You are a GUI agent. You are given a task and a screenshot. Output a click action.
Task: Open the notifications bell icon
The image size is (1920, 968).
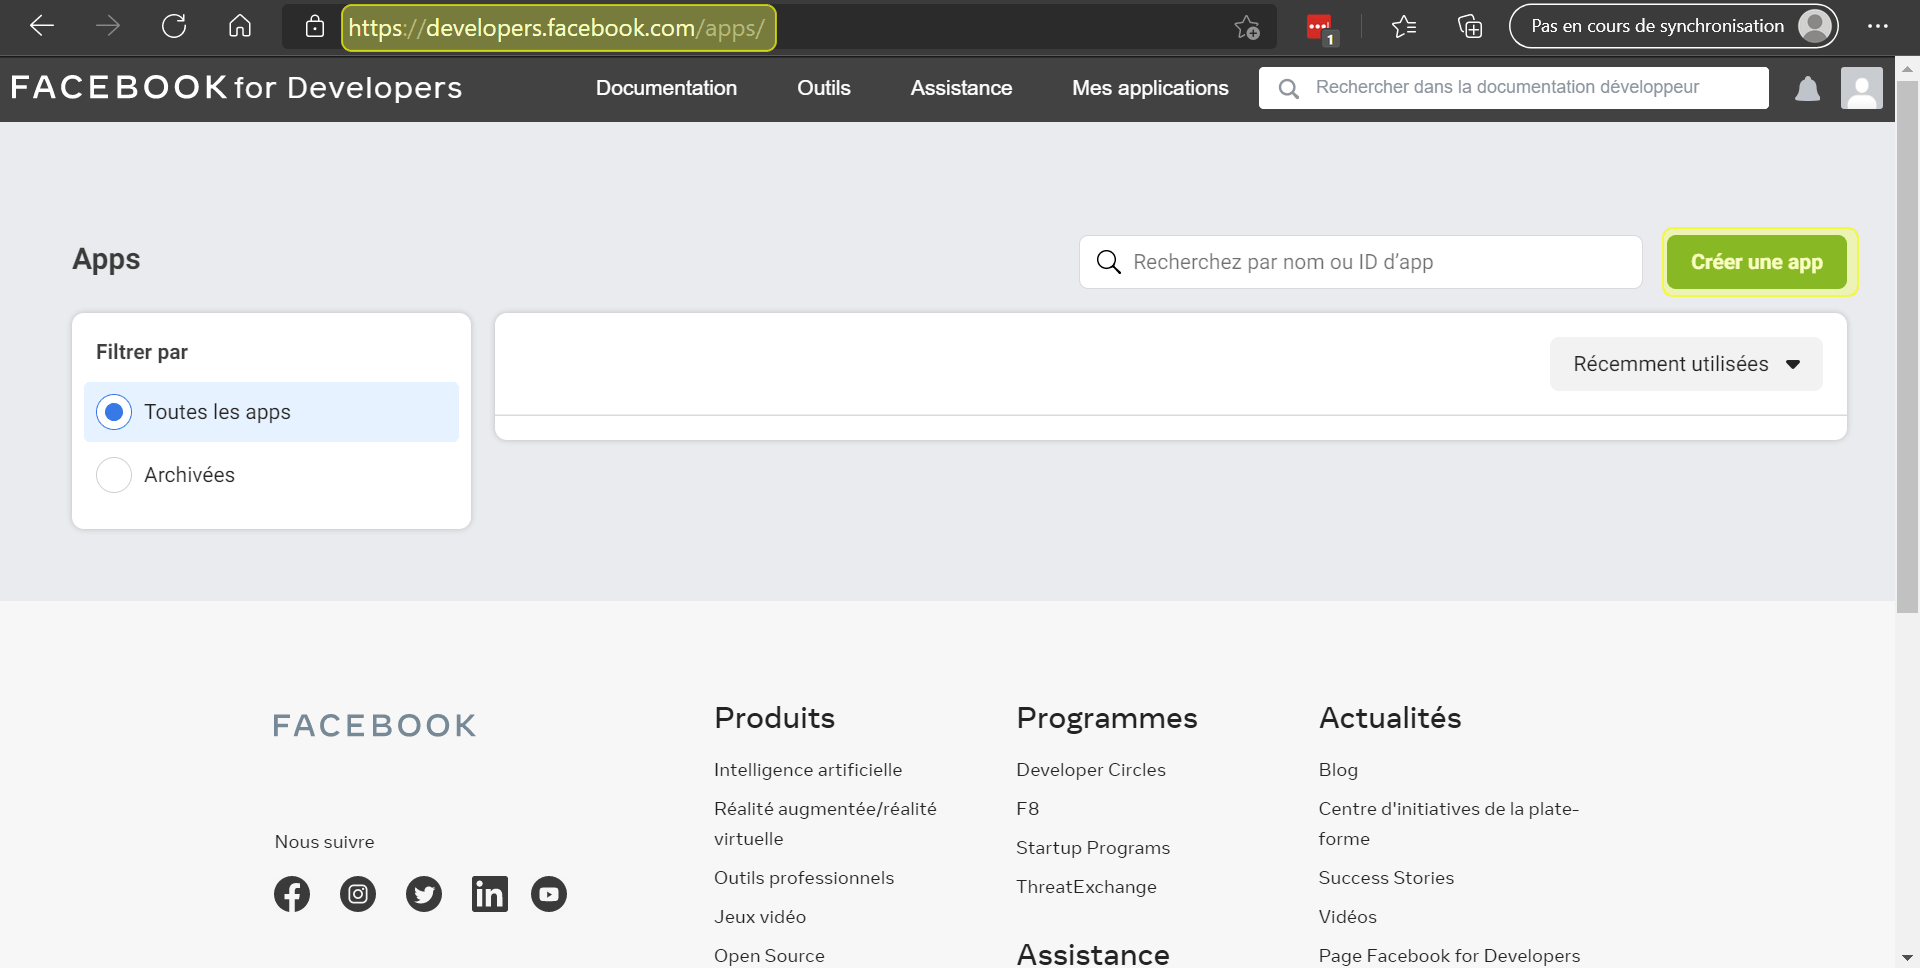pyautogui.click(x=1808, y=89)
